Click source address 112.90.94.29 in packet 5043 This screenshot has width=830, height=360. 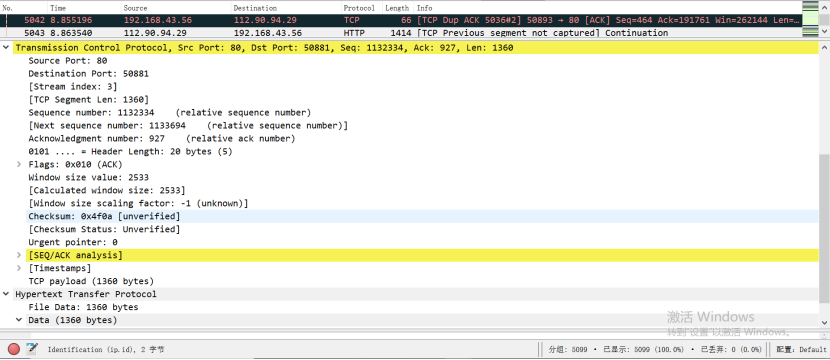(x=155, y=33)
